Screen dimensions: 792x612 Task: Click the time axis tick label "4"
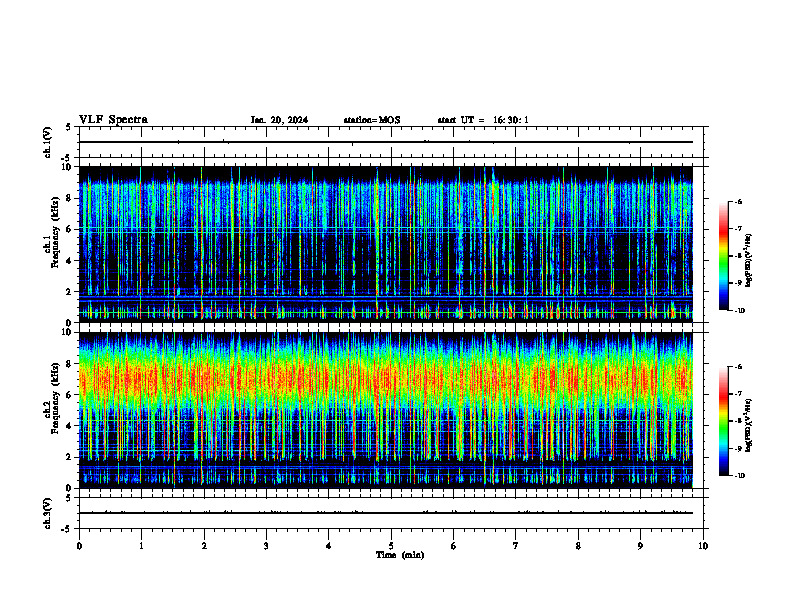click(x=329, y=546)
